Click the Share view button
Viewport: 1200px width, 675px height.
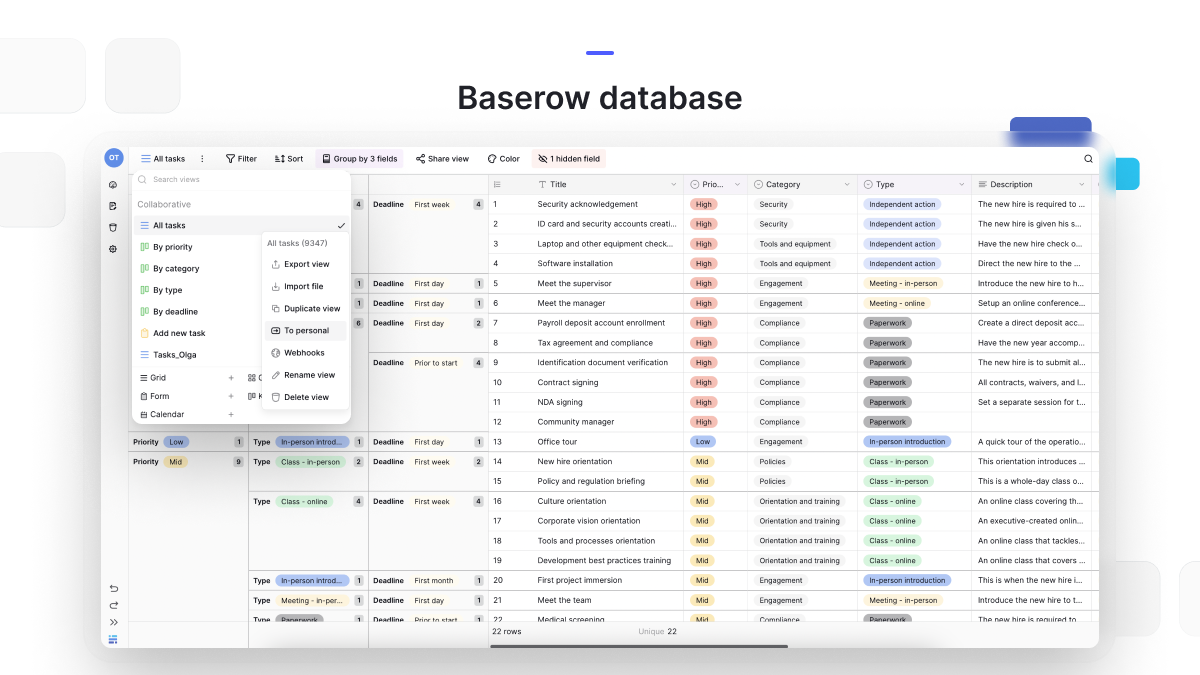[442, 158]
